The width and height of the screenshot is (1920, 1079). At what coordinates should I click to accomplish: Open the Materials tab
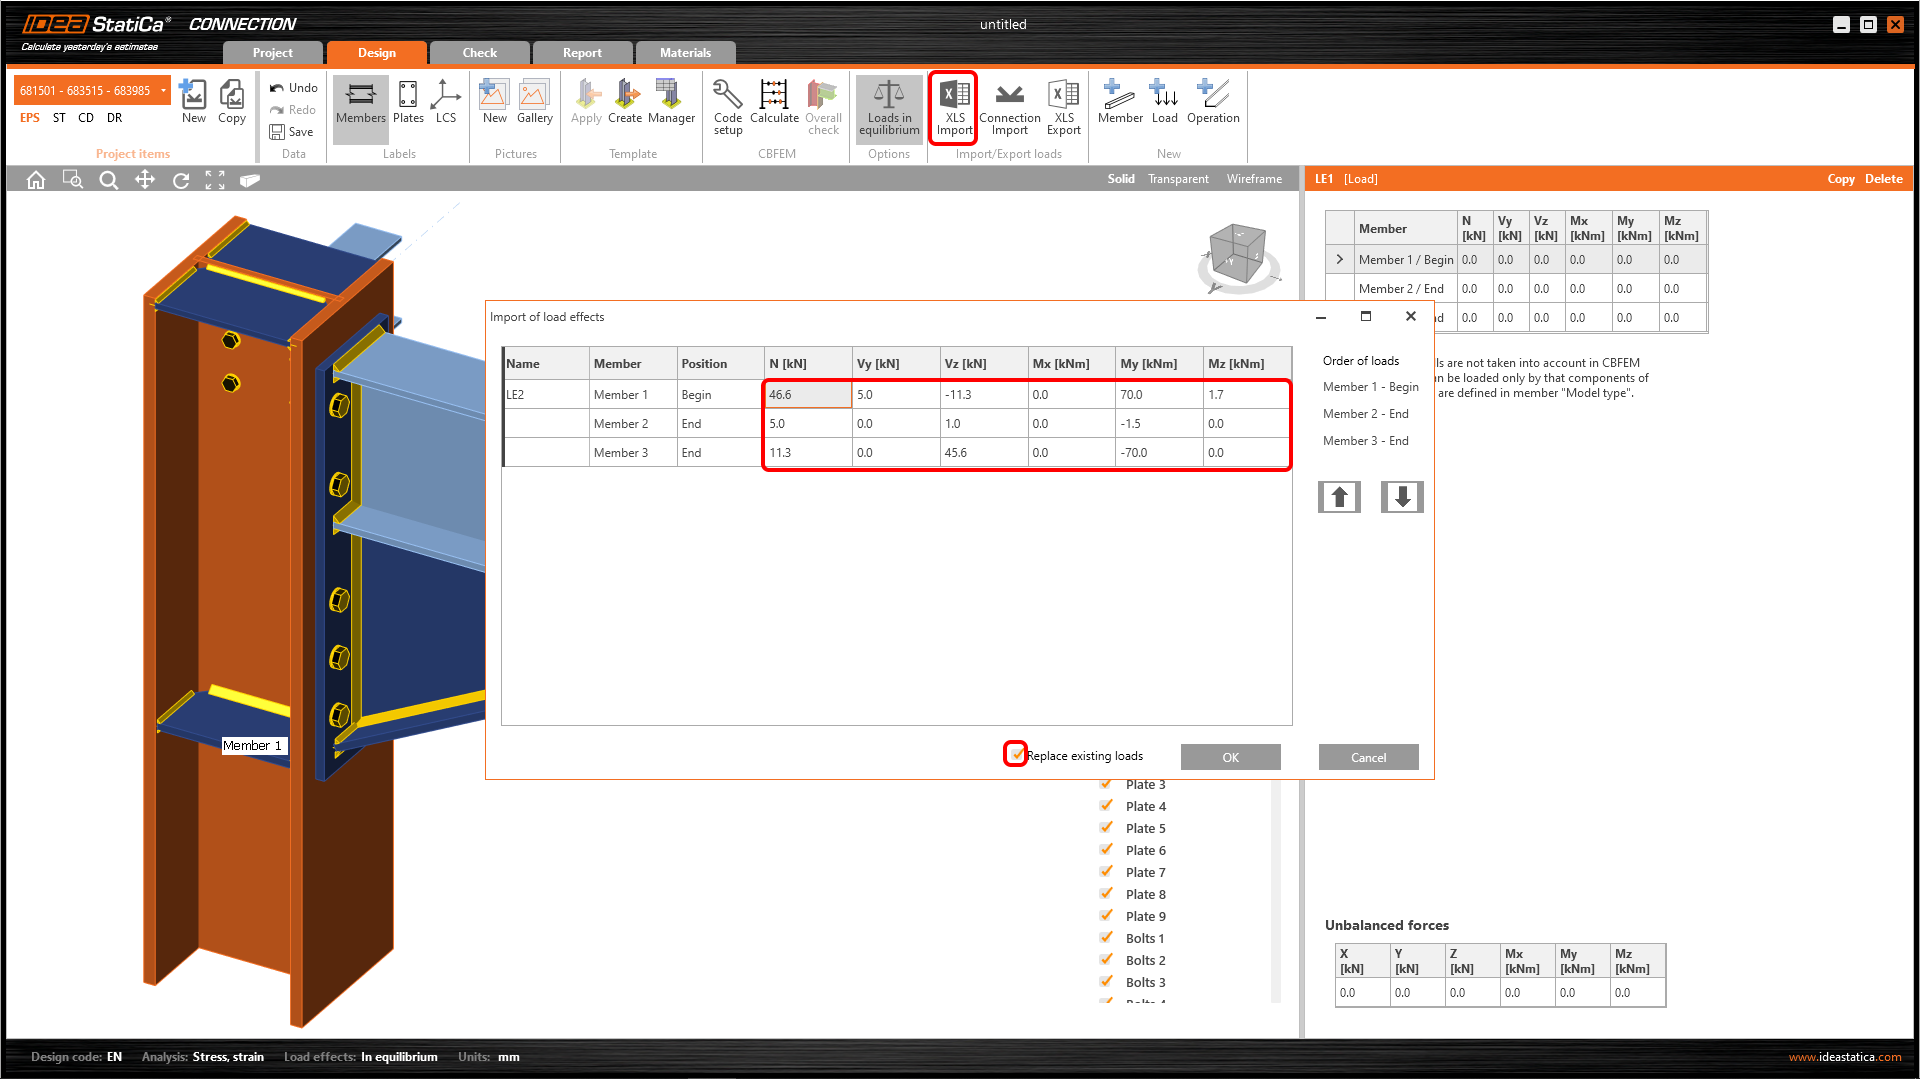click(x=685, y=53)
